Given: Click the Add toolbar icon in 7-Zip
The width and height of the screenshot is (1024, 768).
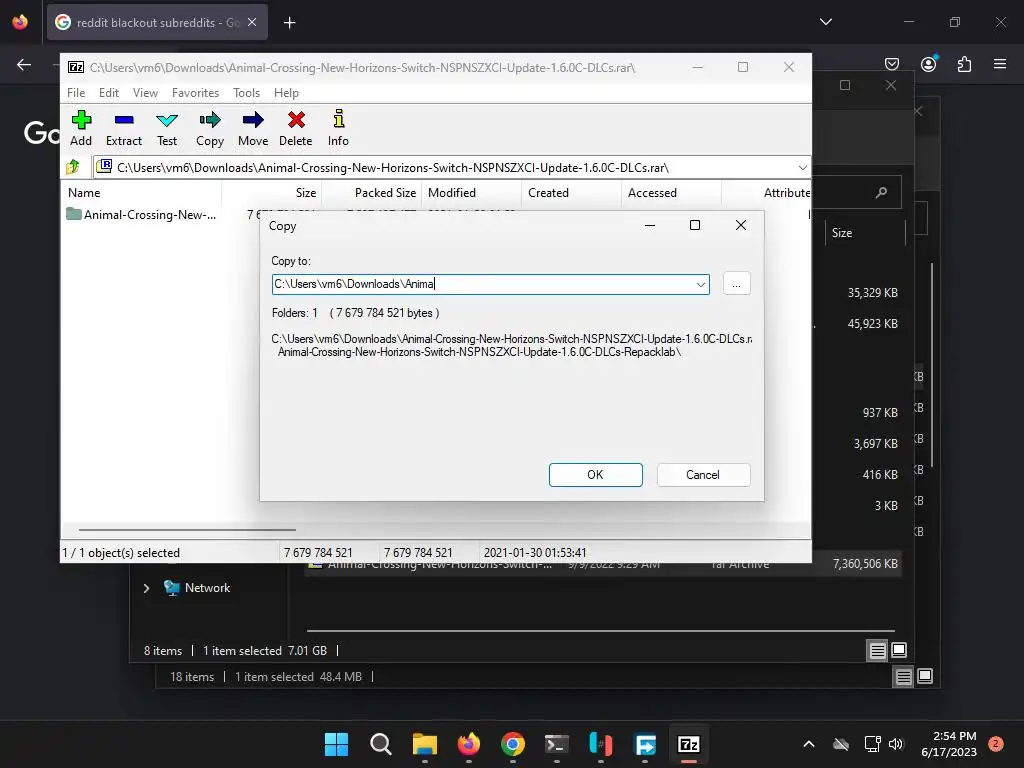Looking at the screenshot, I should pos(81,128).
